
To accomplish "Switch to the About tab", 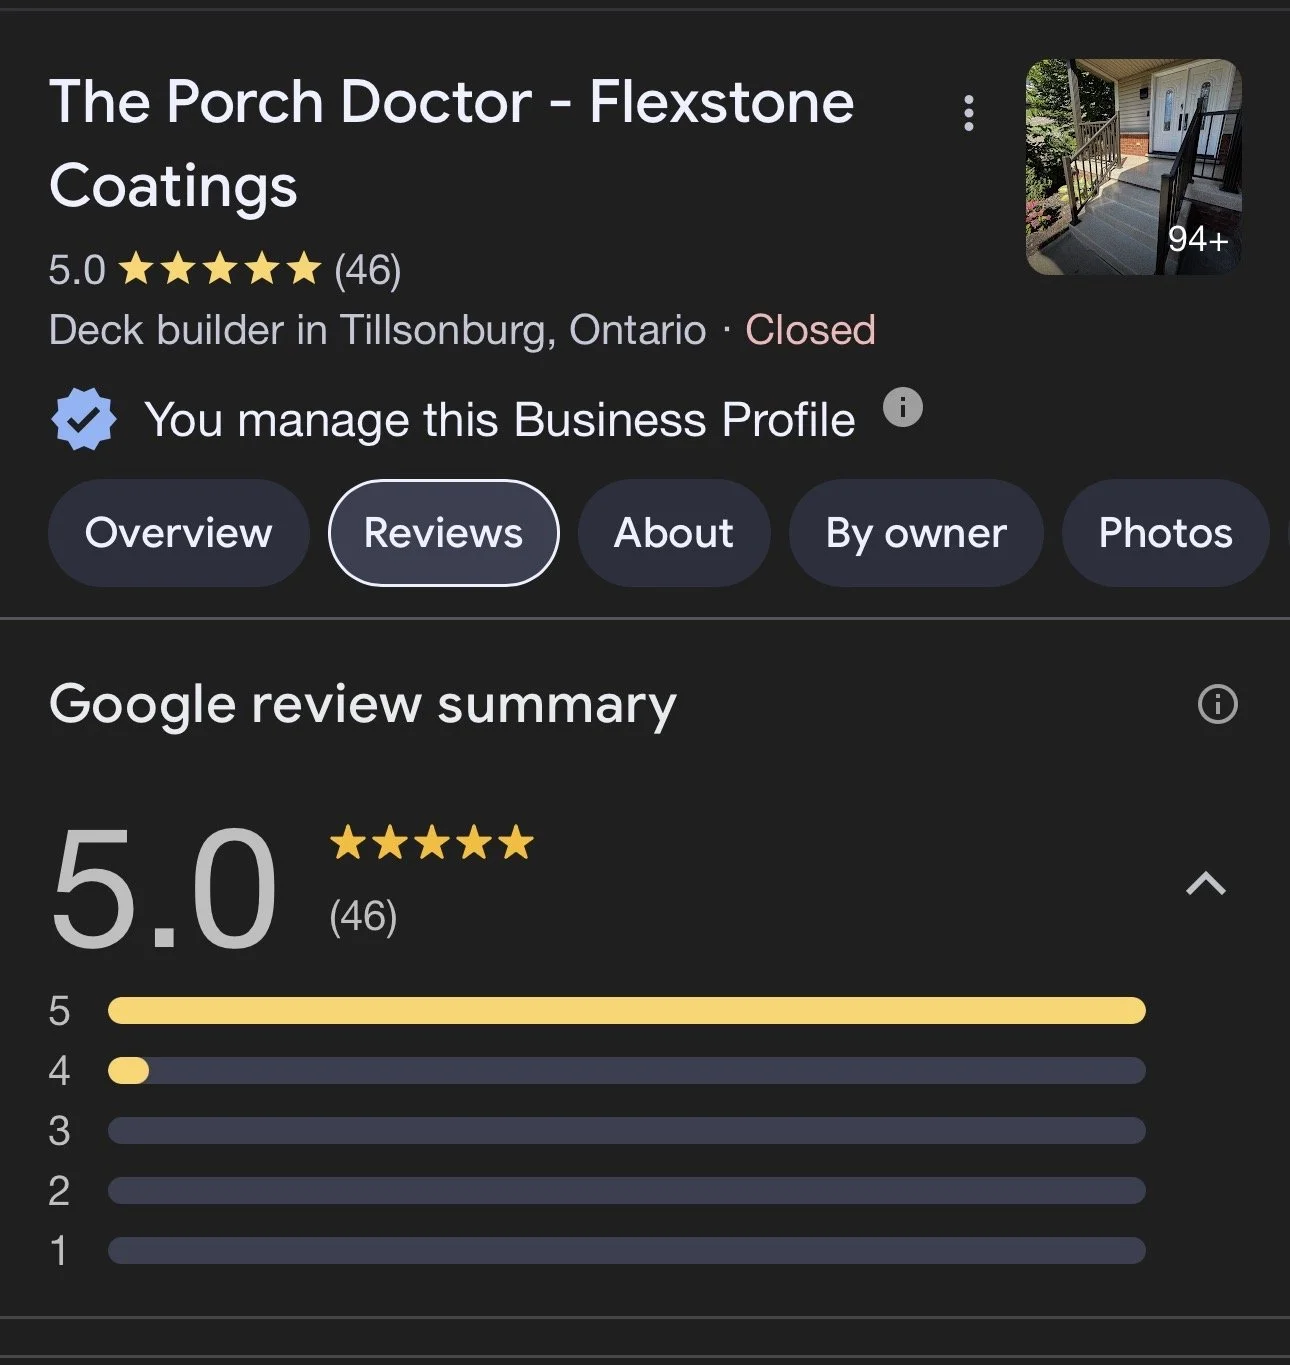I will coord(674,533).
